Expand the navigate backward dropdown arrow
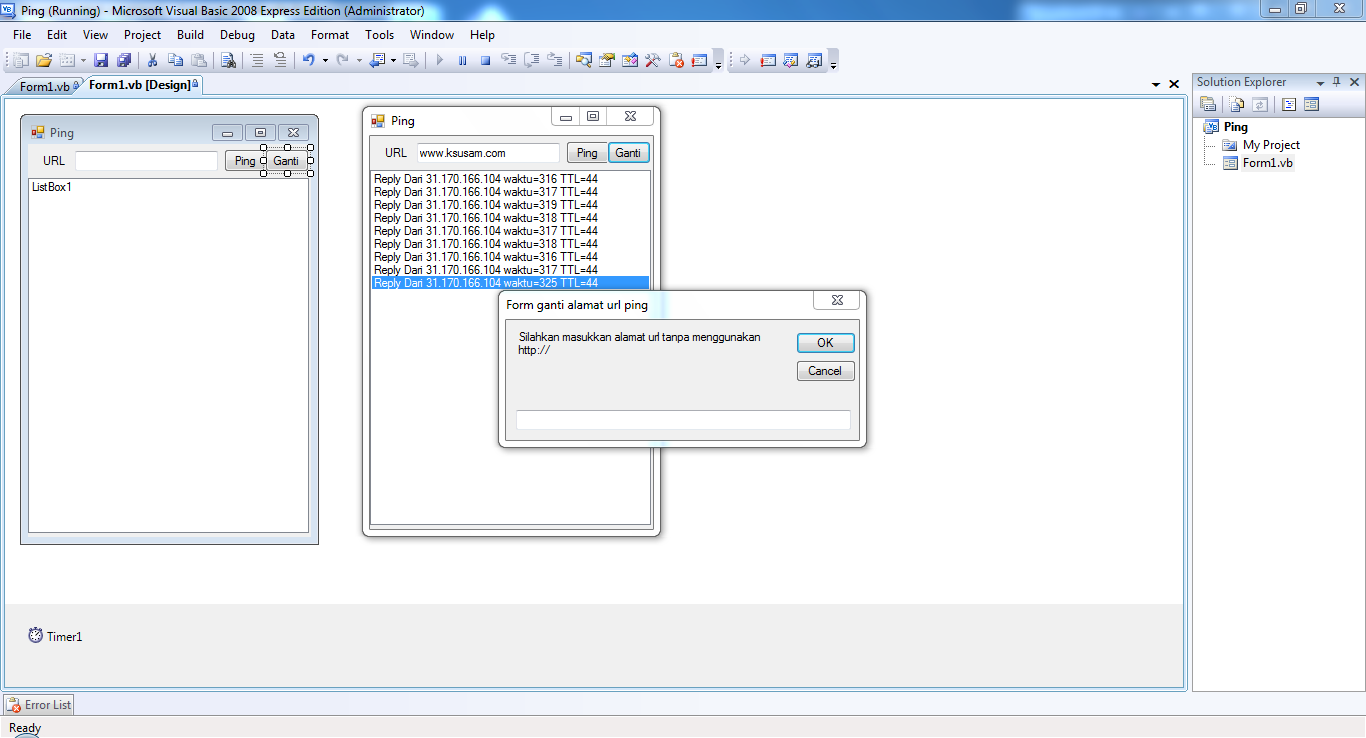The width and height of the screenshot is (1366, 738). [x=393, y=60]
